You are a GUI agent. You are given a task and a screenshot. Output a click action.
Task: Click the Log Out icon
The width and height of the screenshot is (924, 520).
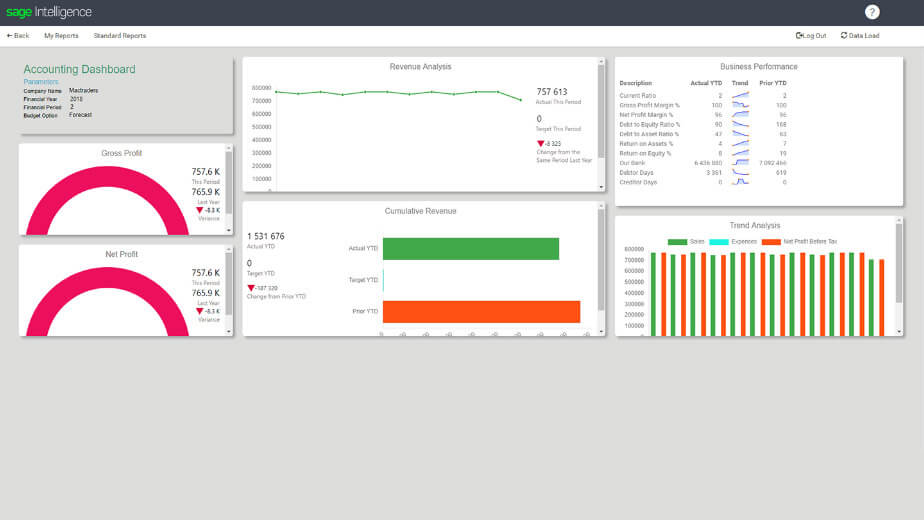point(799,35)
